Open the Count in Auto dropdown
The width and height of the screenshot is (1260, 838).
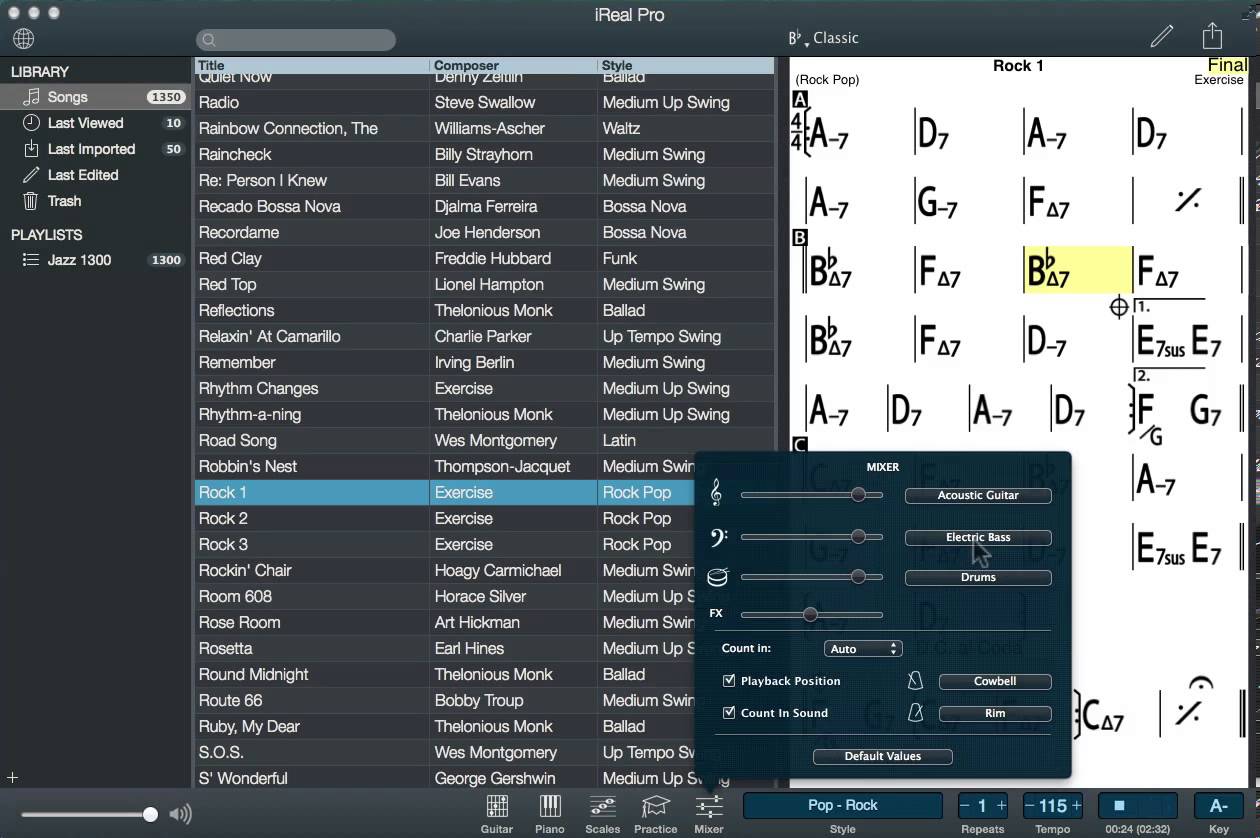click(x=863, y=649)
